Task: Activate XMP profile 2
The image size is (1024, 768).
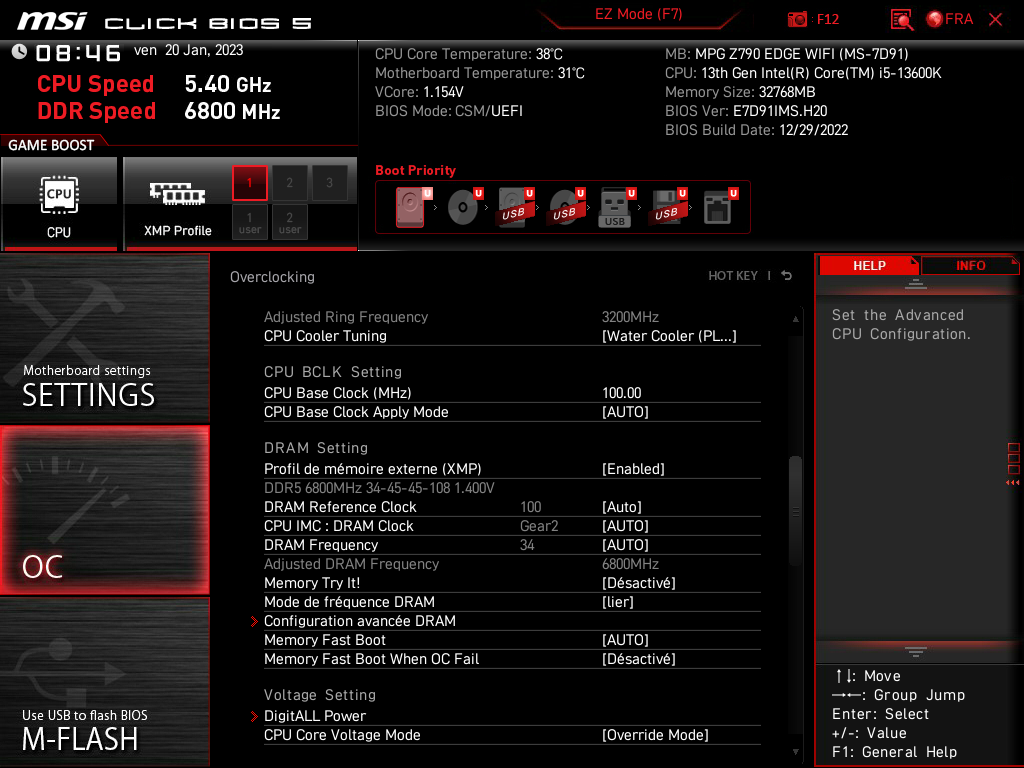Action: [289, 183]
